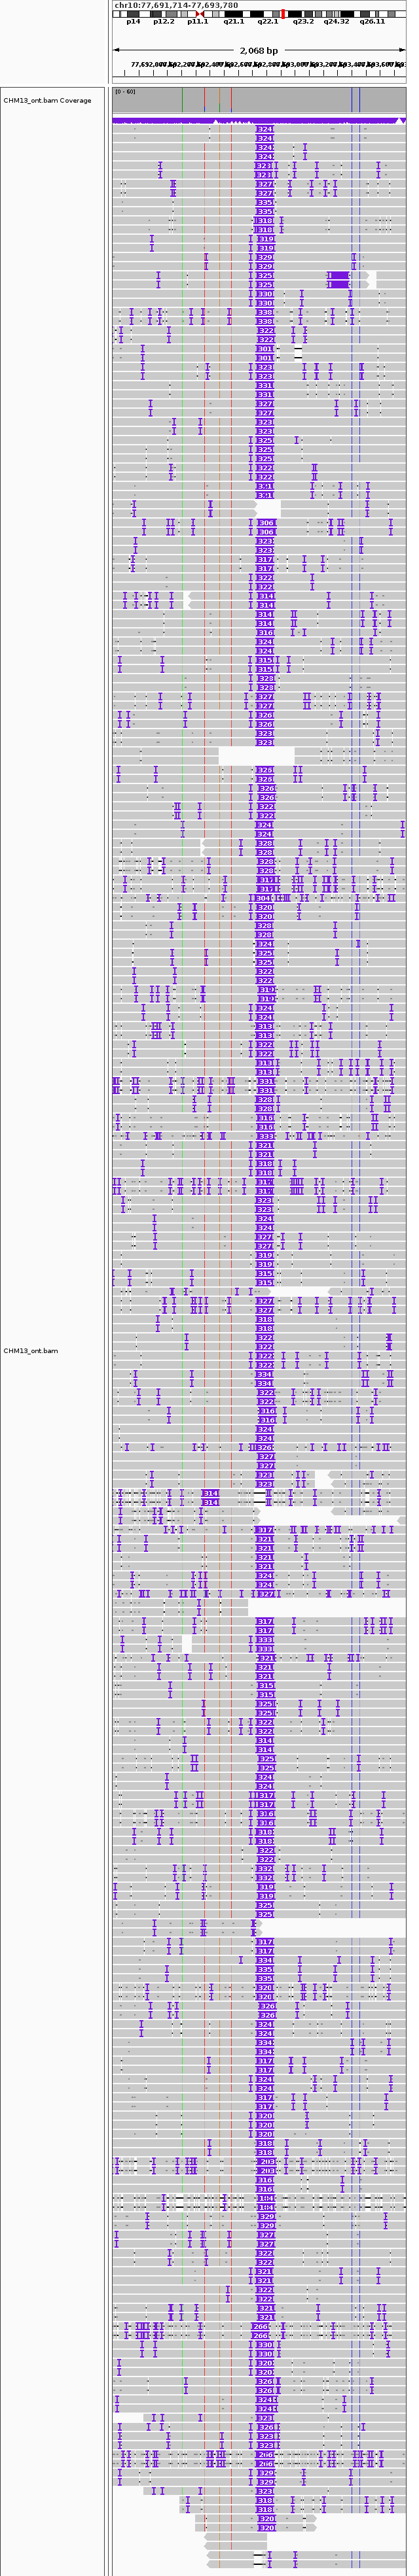Click the p14 cytoband label

[x=133, y=22]
